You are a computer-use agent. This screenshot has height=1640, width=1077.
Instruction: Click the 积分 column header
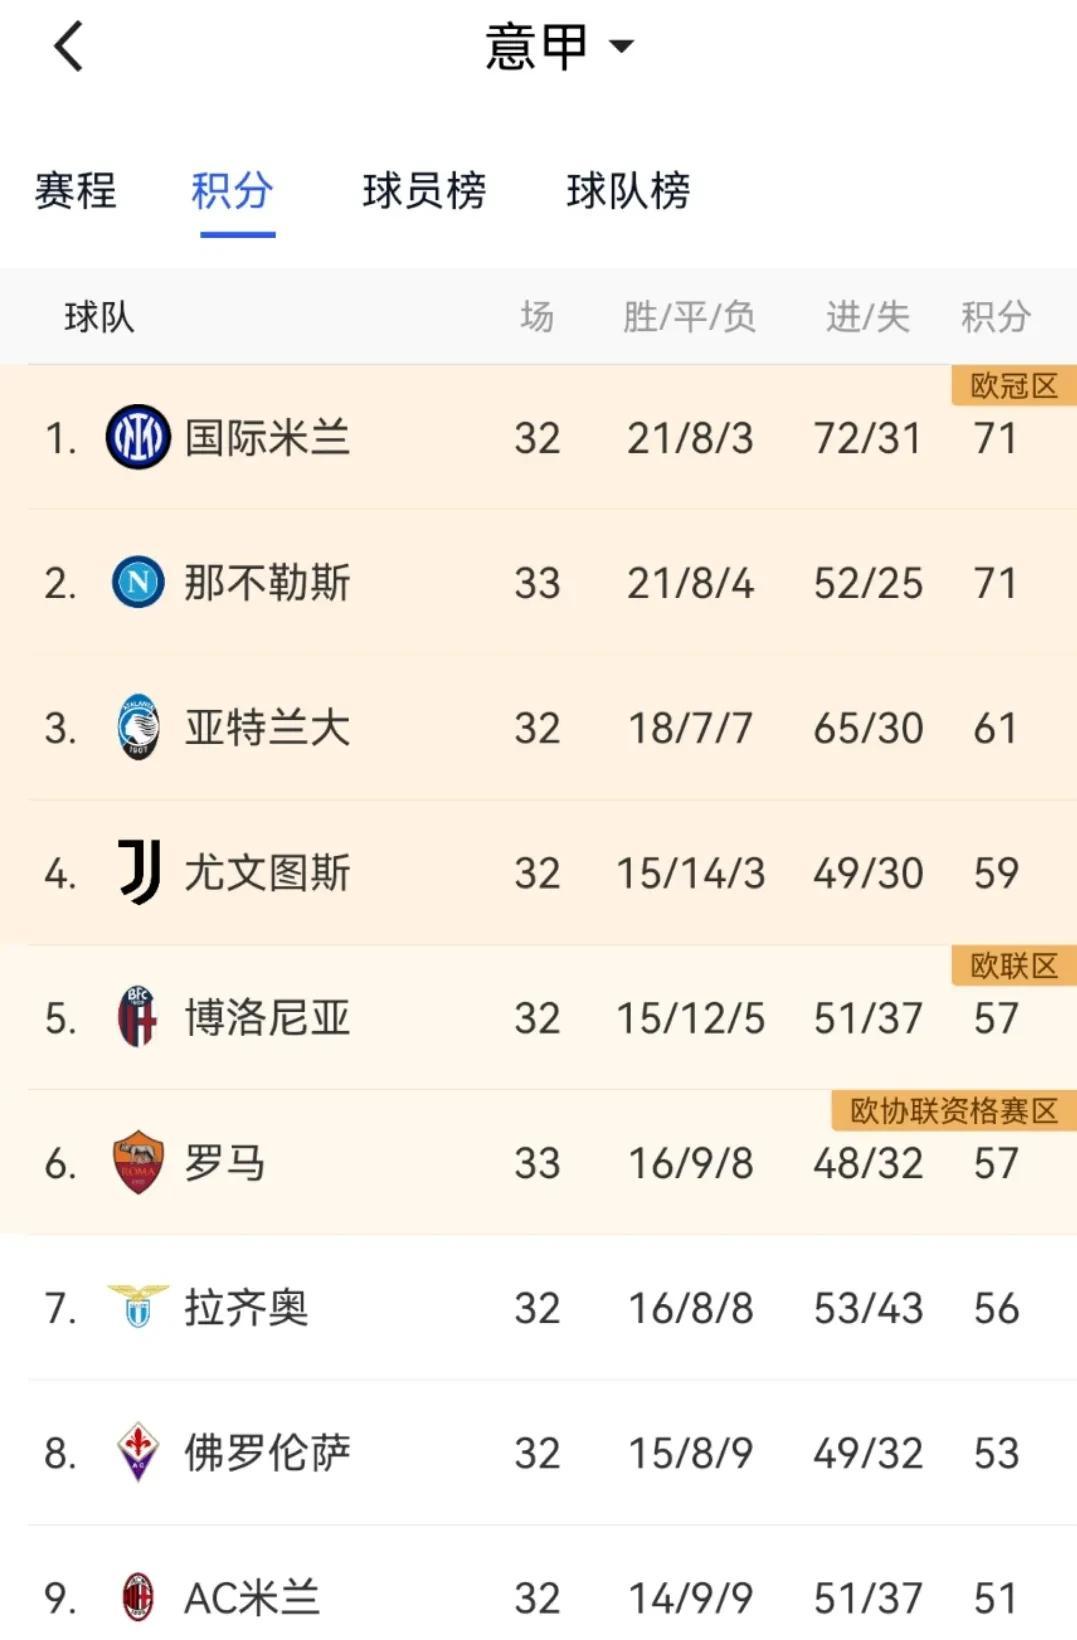point(996,317)
